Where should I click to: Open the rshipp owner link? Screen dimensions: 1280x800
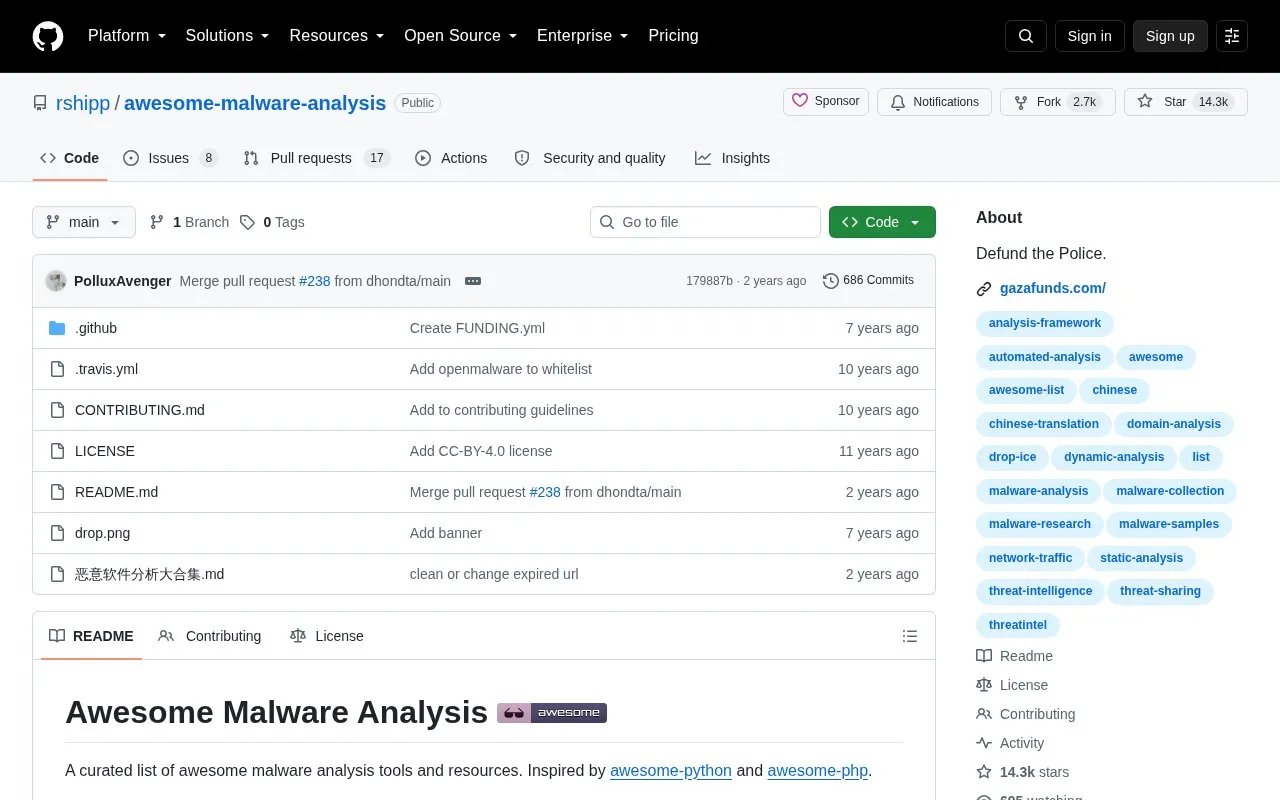coord(83,103)
